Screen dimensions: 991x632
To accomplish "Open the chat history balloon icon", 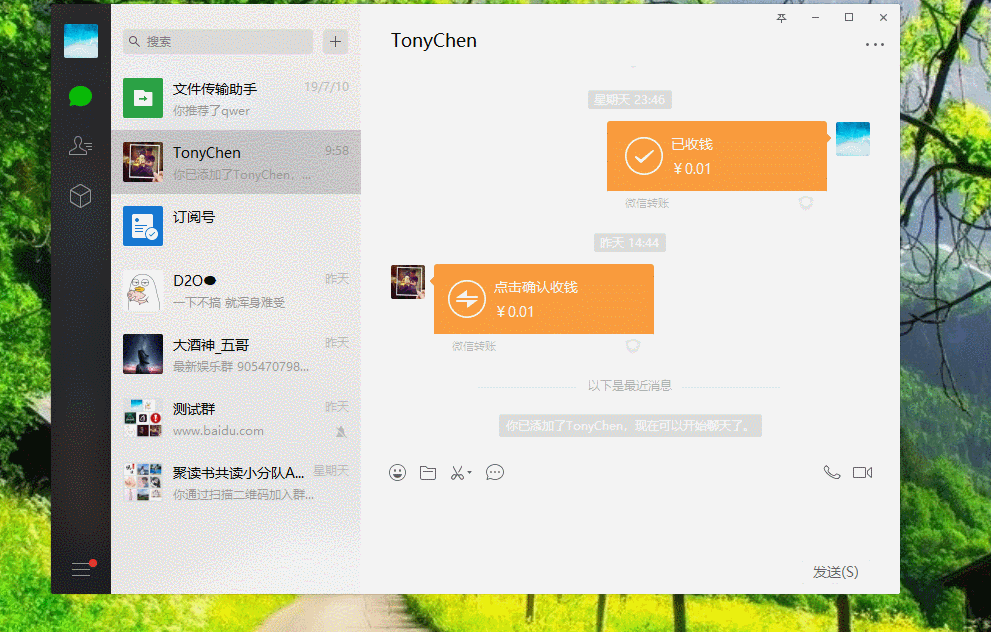I will 494,472.
